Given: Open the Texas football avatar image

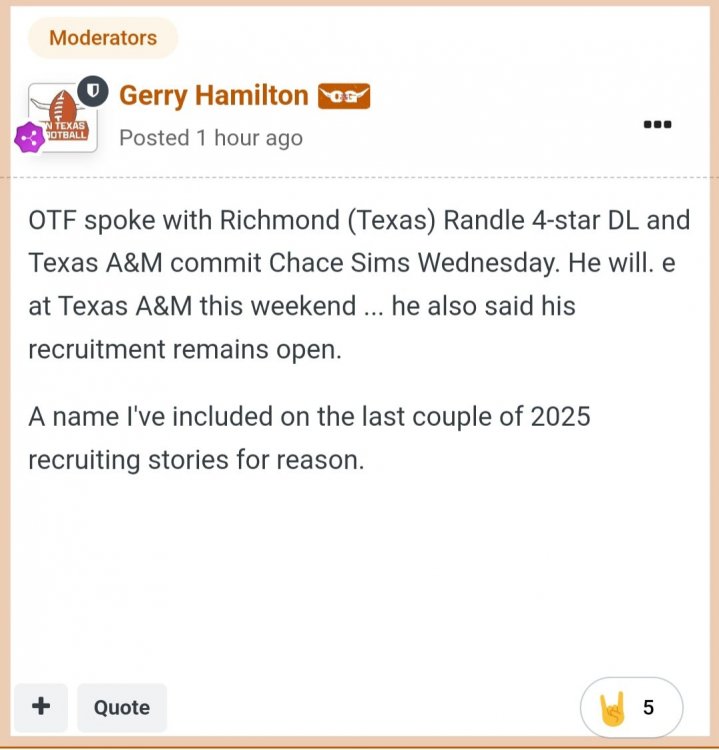Looking at the screenshot, I should pyautogui.click(x=63, y=118).
